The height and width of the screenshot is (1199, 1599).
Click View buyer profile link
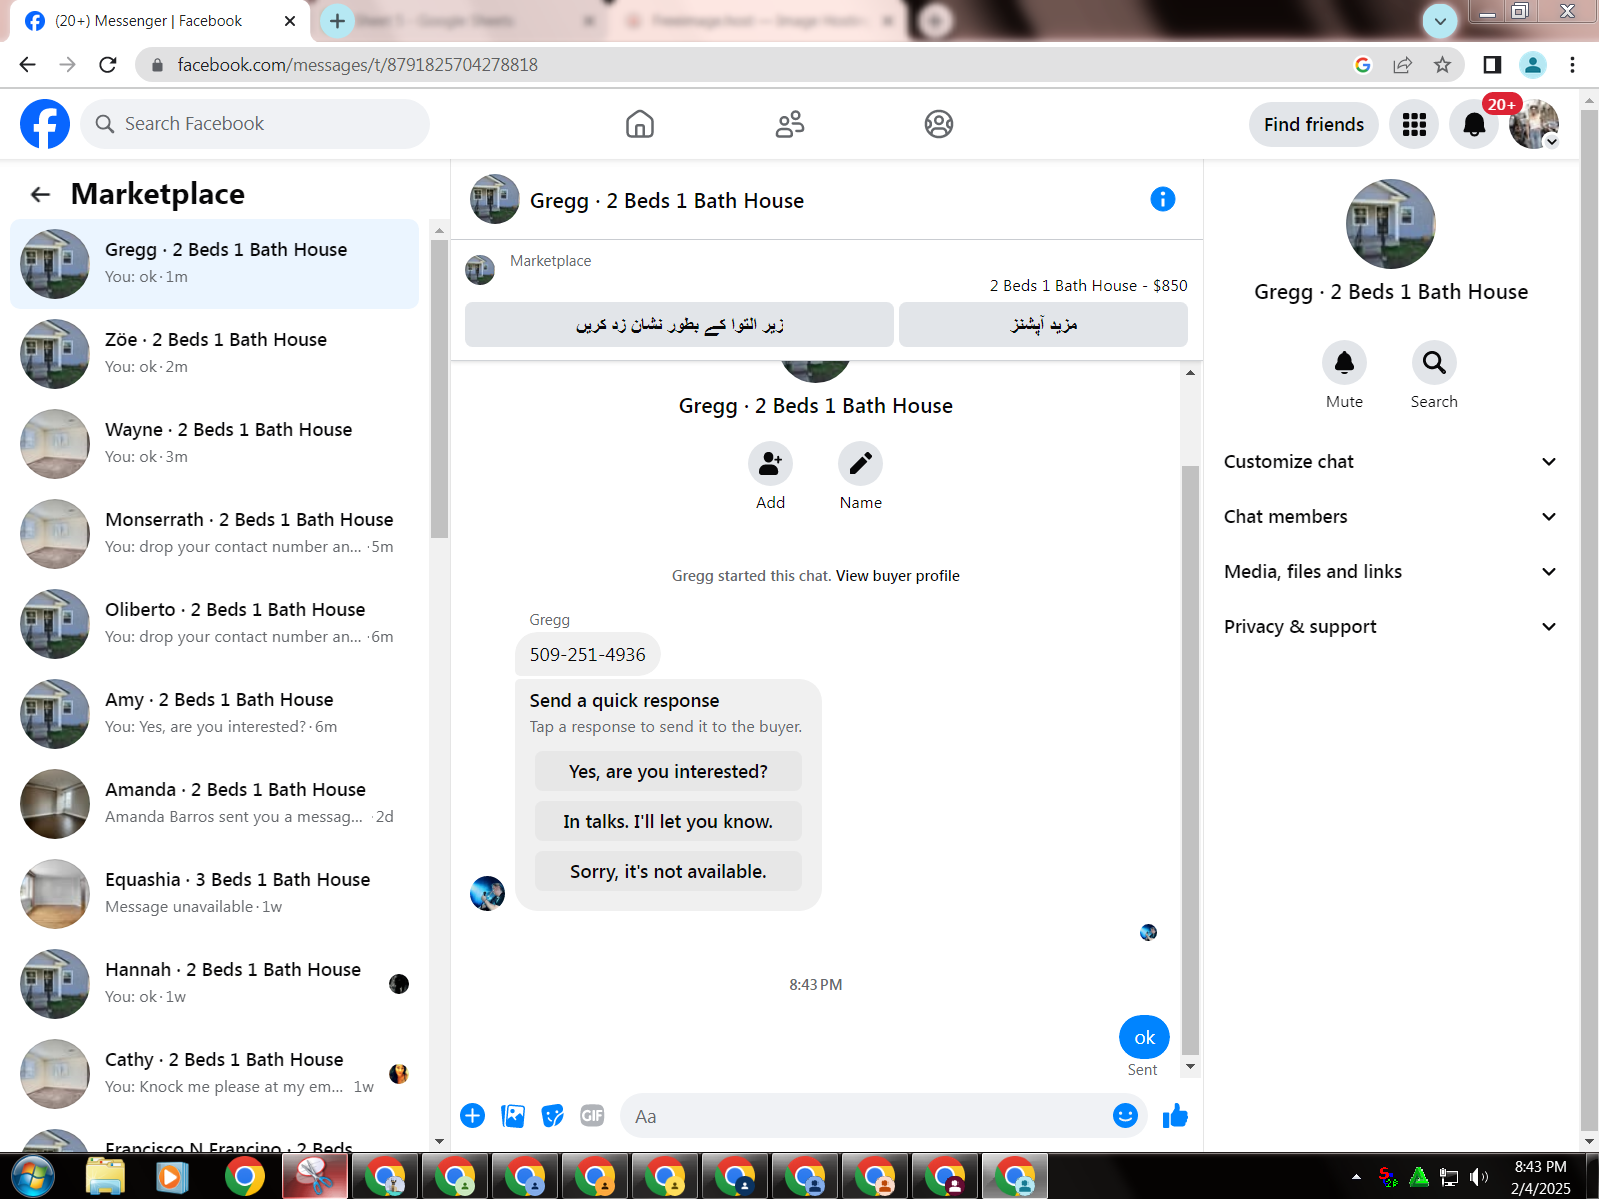pos(897,576)
